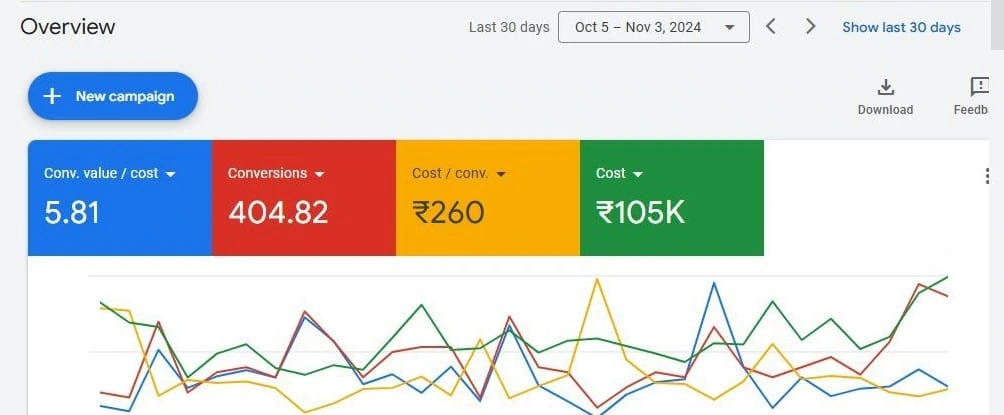Expand the Cost metric dropdown arrow

(x=638, y=174)
